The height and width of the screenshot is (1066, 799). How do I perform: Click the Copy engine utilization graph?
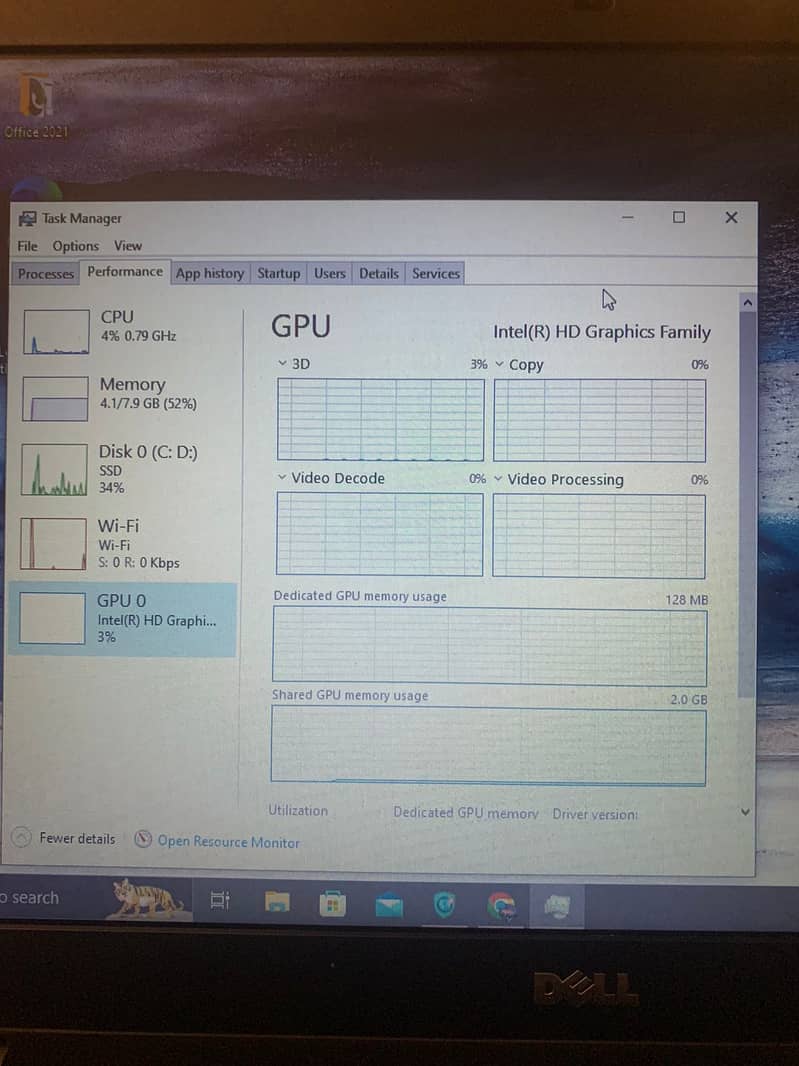600,421
